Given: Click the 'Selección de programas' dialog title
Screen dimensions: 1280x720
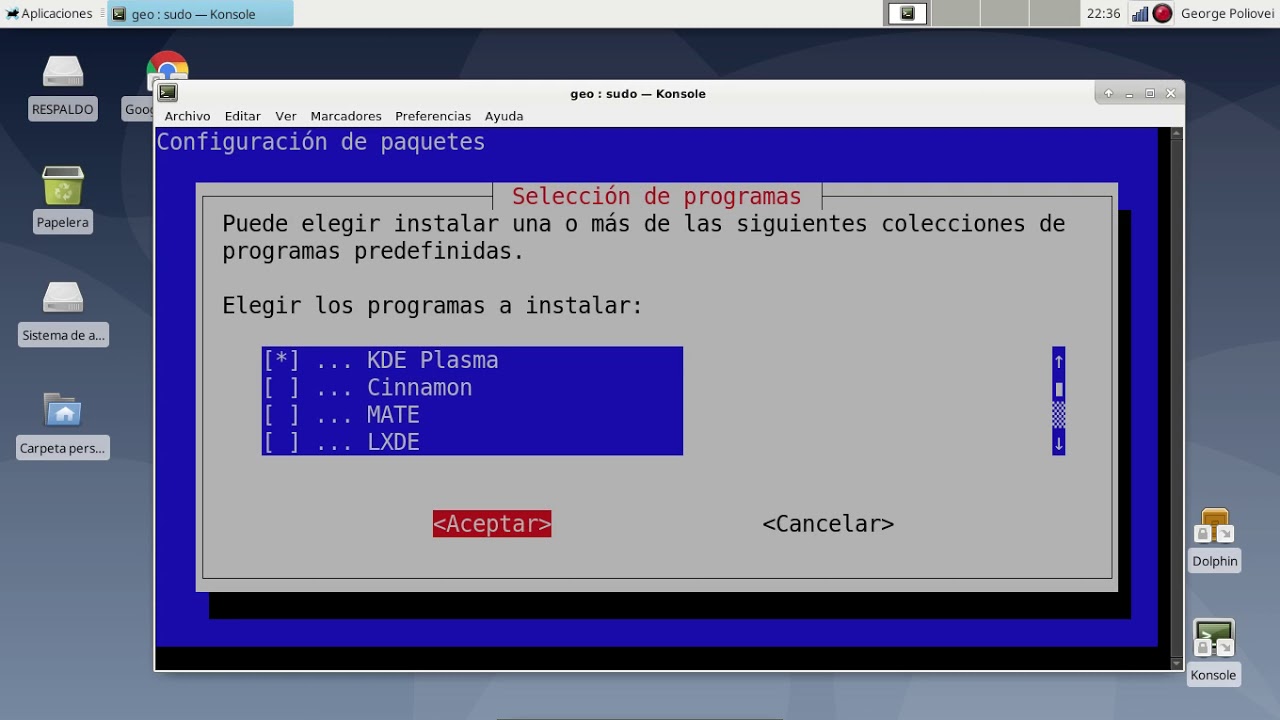Looking at the screenshot, I should pos(656,196).
